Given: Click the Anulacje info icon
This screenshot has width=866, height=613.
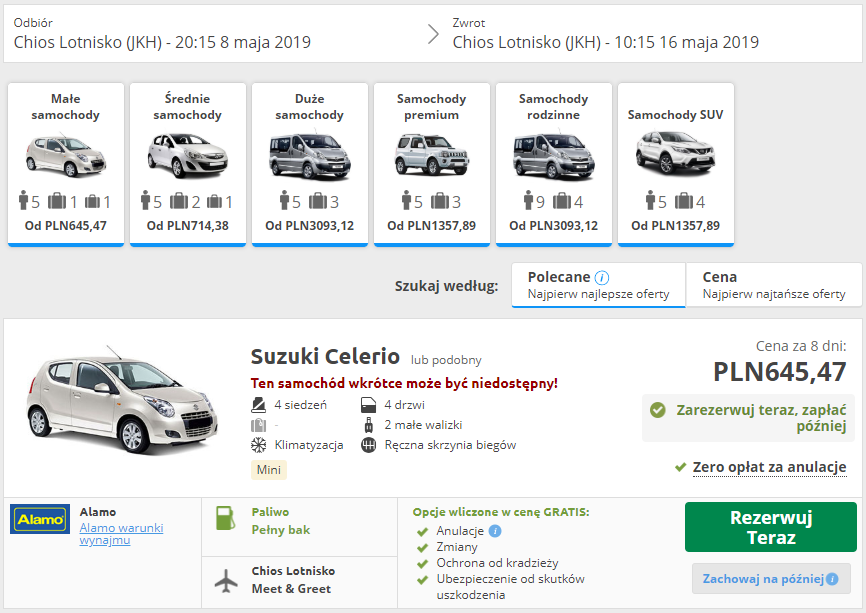Looking at the screenshot, I should coord(495,531).
